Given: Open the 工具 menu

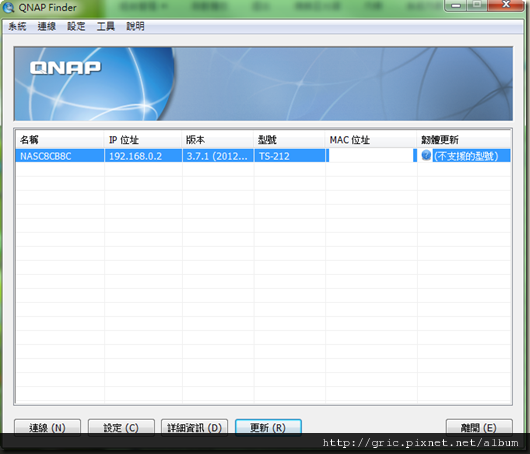Looking at the screenshot, I should click(106, 26).
